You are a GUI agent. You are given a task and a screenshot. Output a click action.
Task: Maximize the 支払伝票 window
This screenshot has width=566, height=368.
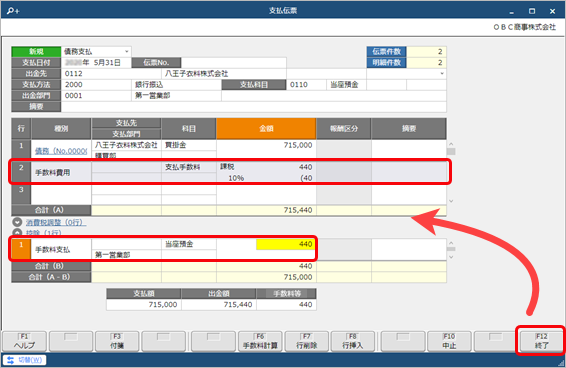[532, 11]
